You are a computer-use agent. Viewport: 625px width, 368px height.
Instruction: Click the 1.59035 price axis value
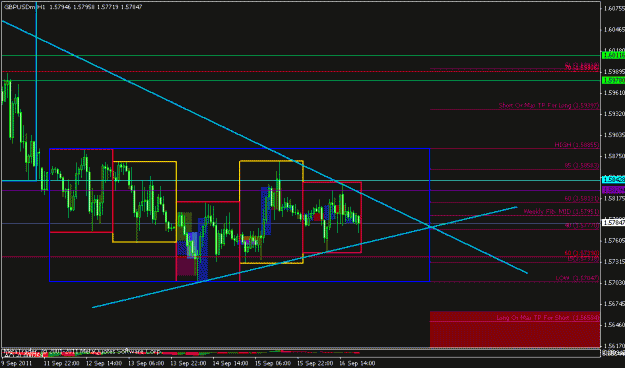click(x=614, y=135)
